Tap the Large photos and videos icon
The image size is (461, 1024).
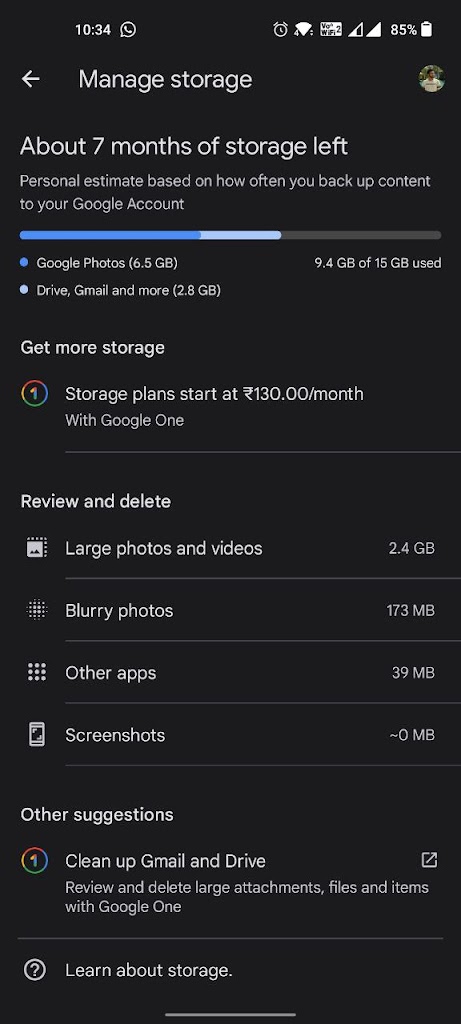(x=37, y=547)
